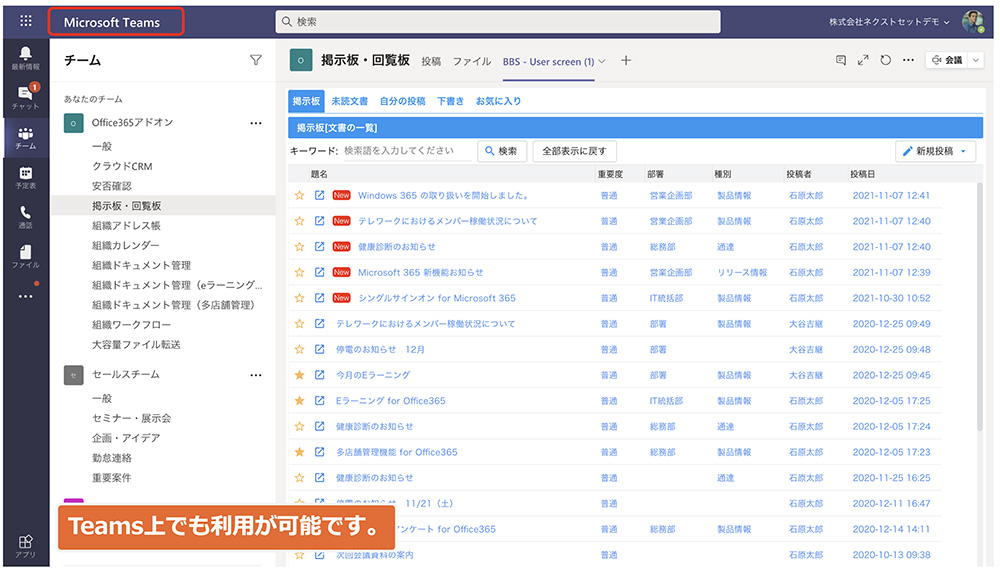Open more options ellipsis beside refresh icon
Viewport: 1000px width, 574px height.
point(908,60)
